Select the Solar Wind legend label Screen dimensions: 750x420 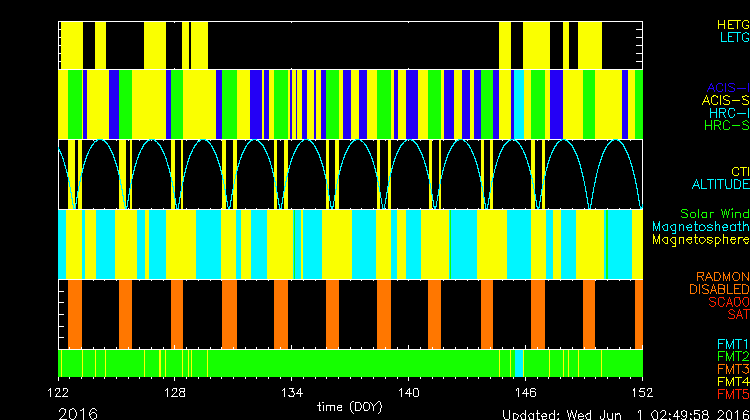click(714, 214)
